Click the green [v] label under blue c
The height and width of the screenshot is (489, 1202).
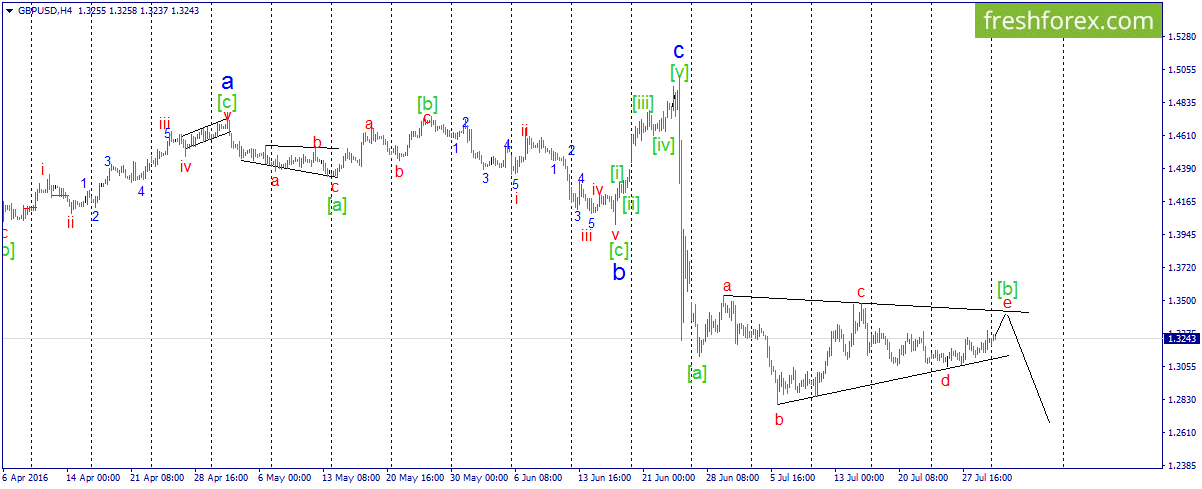680,72
